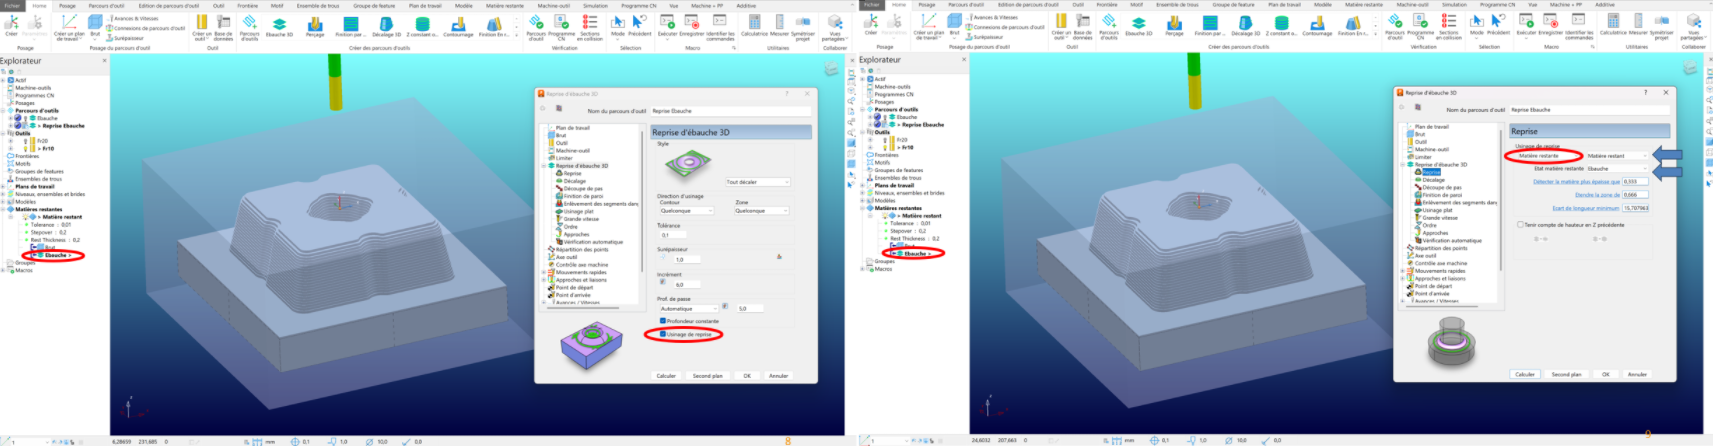Click Mesurer icon in left window ribbon
The height and width of the screenshot is (446, 1713).
[x=779, y=26]
